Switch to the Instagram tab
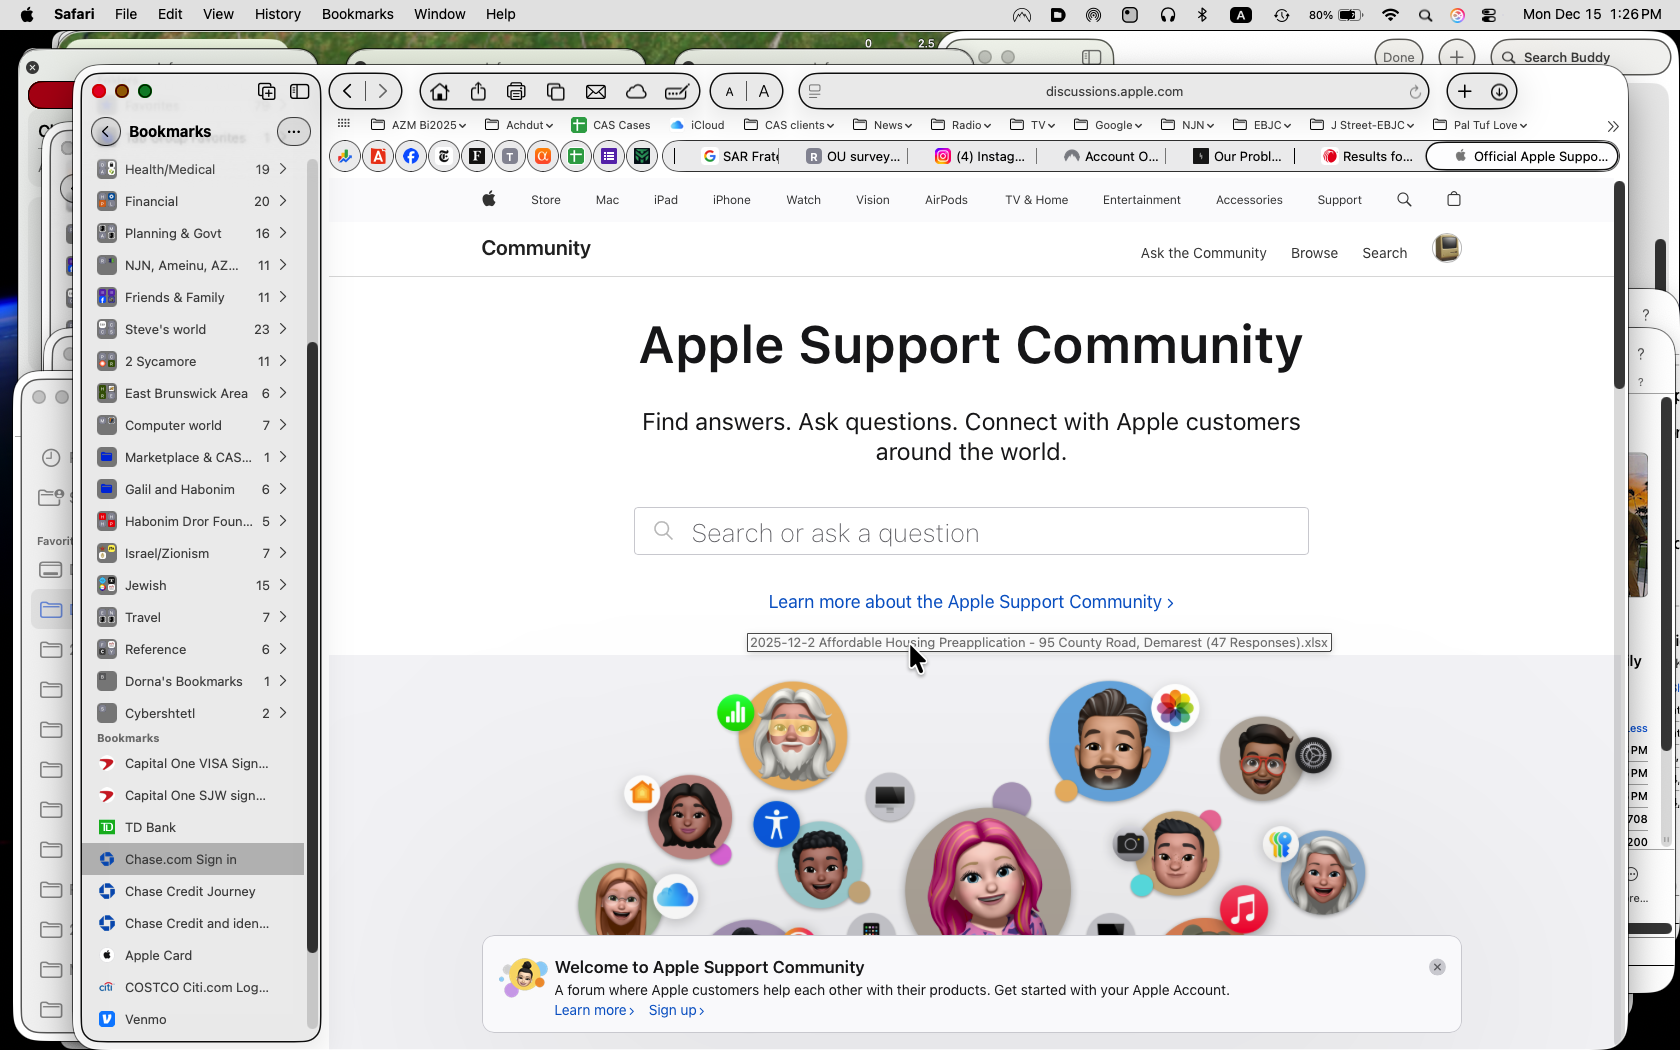 pos(981,156)
